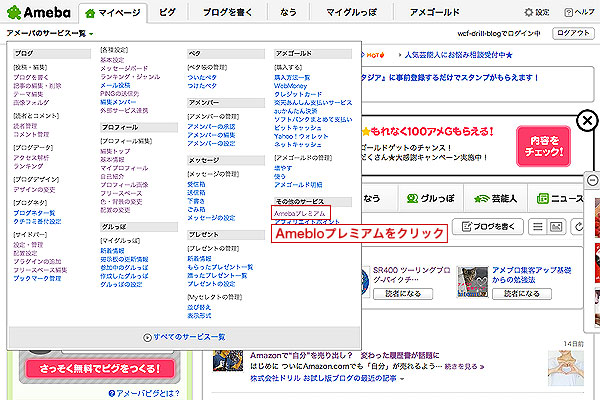Click the 内容をチェック! pink button
Screen dimensions: 600x400
tap(543, 146)
